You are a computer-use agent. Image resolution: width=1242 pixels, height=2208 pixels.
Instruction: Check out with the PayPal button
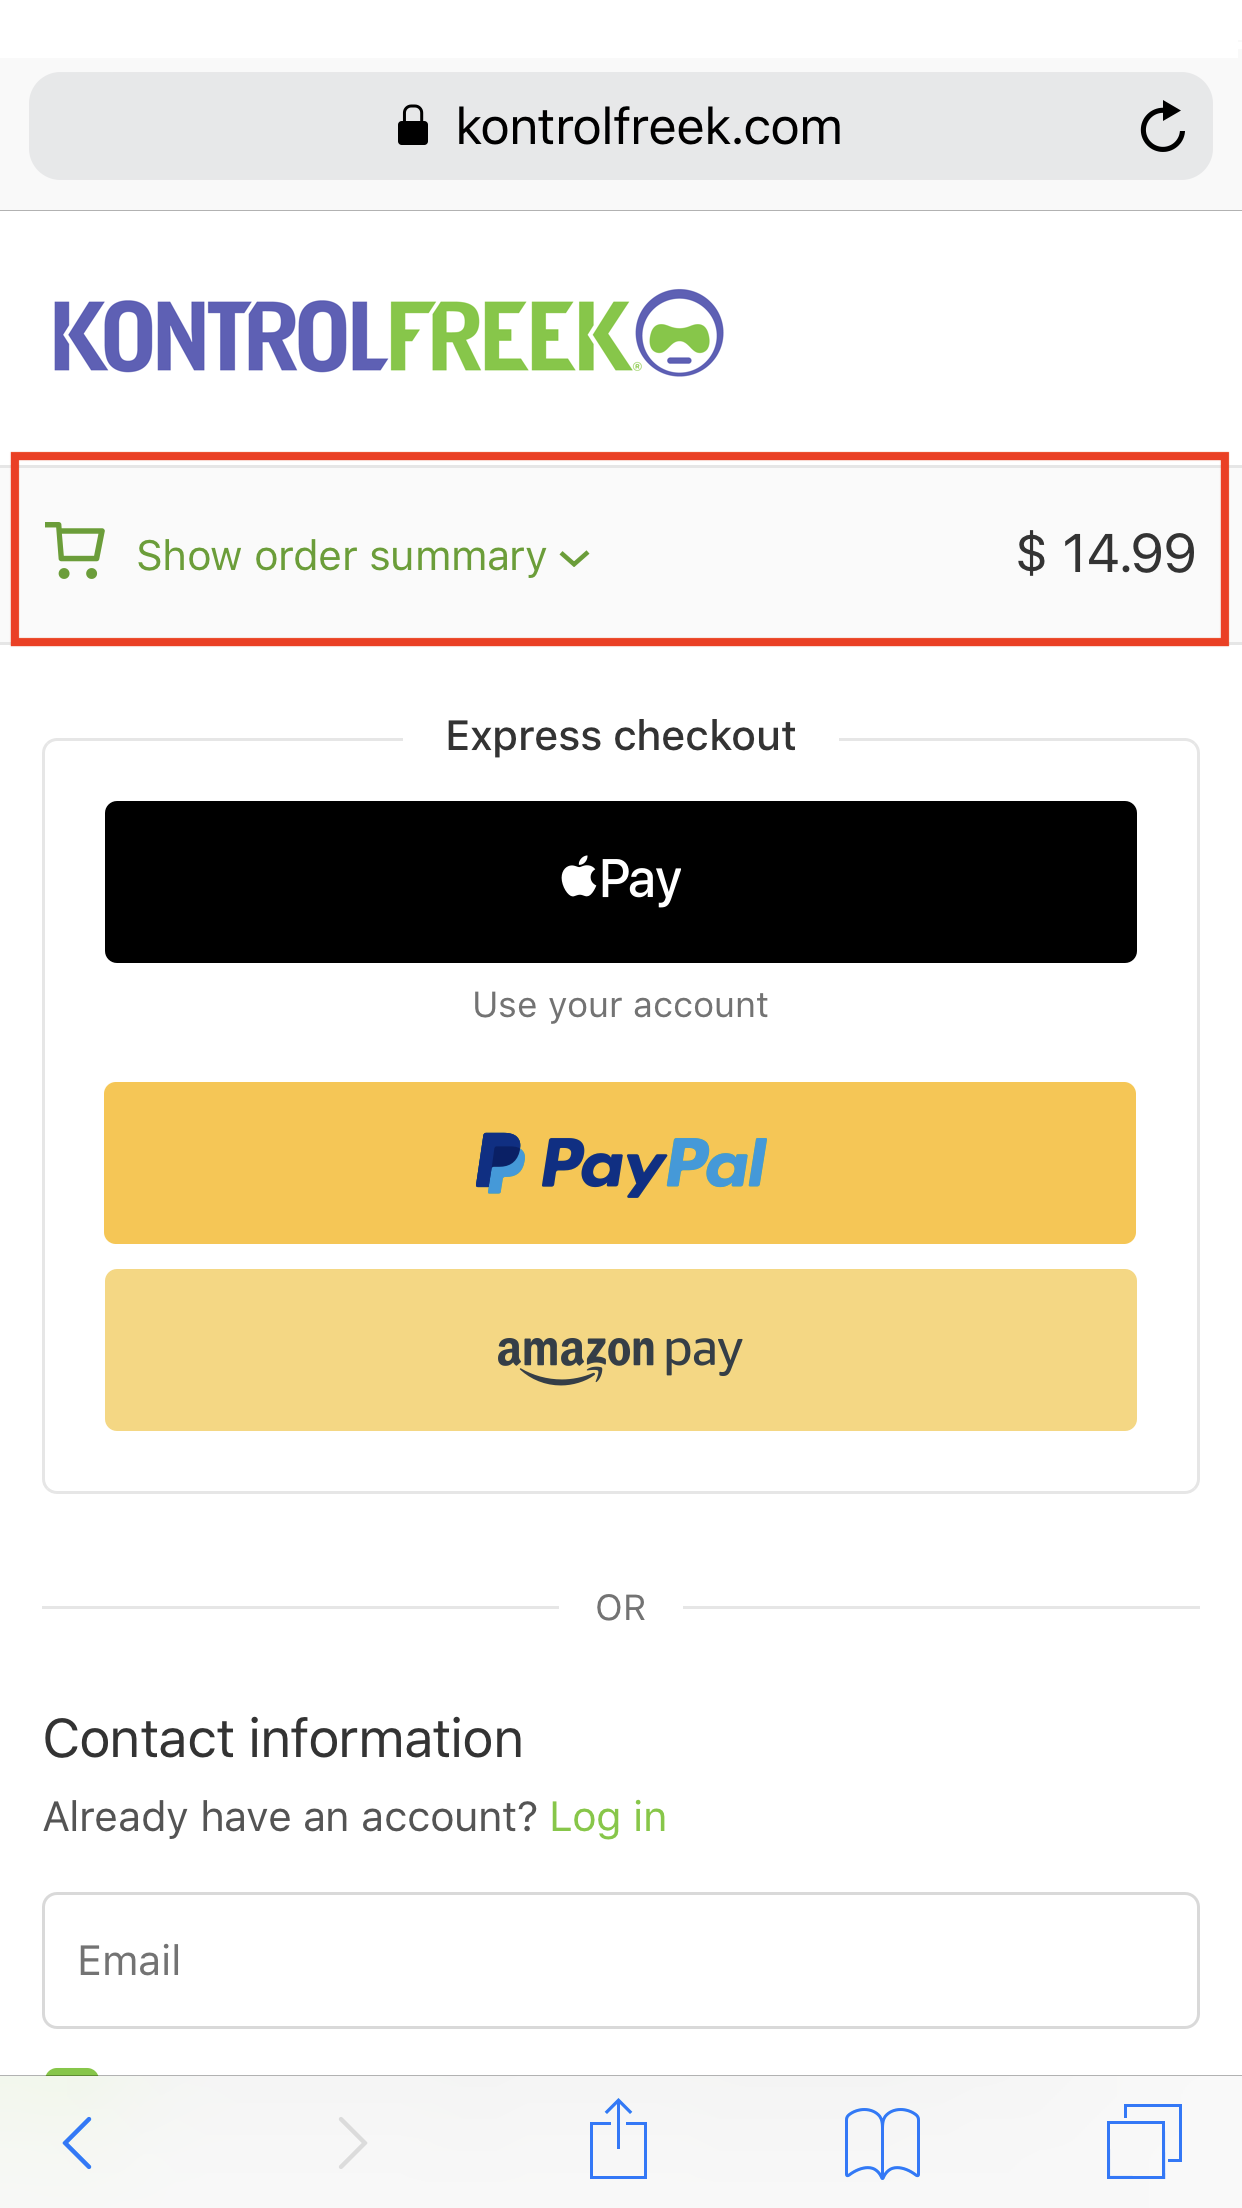[x=620, y=1162]
